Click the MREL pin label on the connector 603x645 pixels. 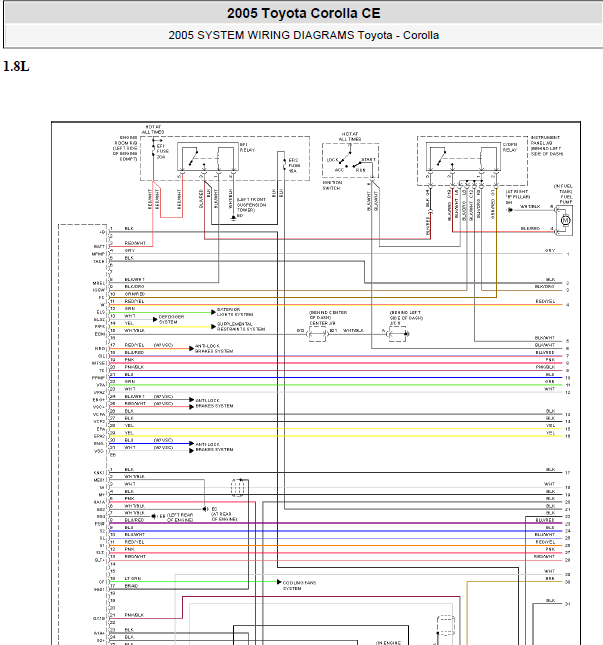99,283
